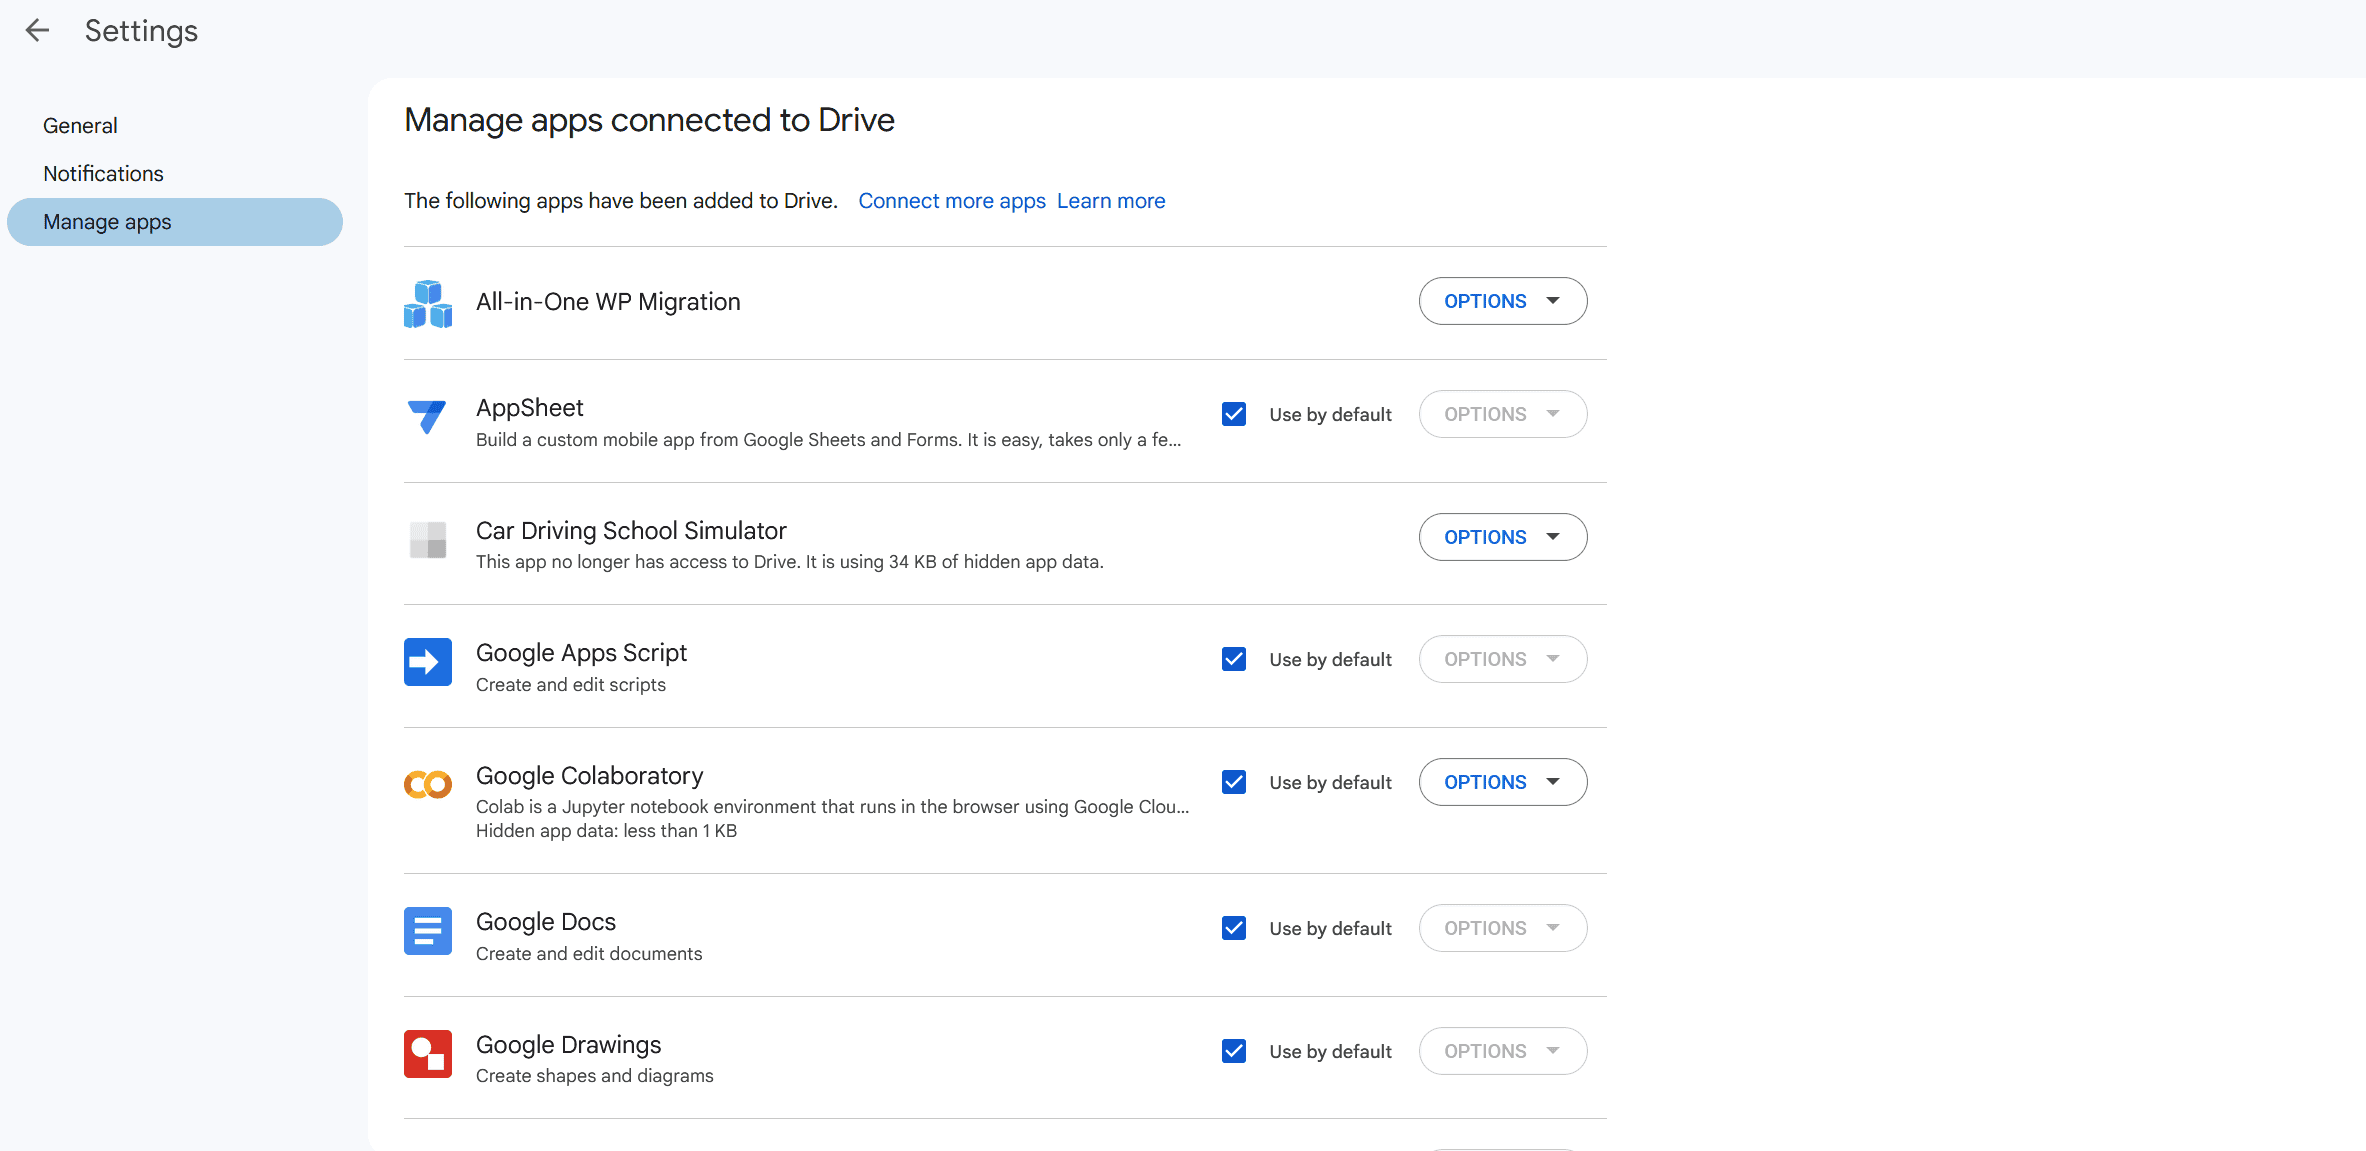Image resolution: width=2366 pixels, height=1151 pixels.
Task: Open Options dropdown for Google Apps Script
Action: pos(1503,659)
